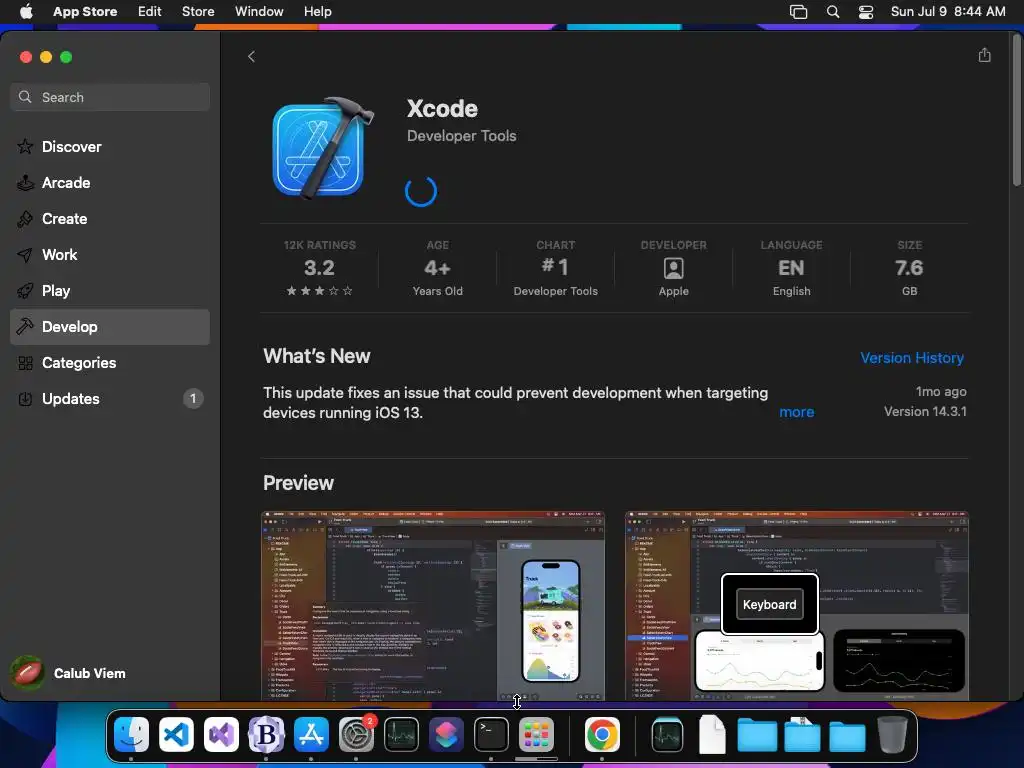Click the 3.2 star rating
1024x768 pixels.
point(319,268)
